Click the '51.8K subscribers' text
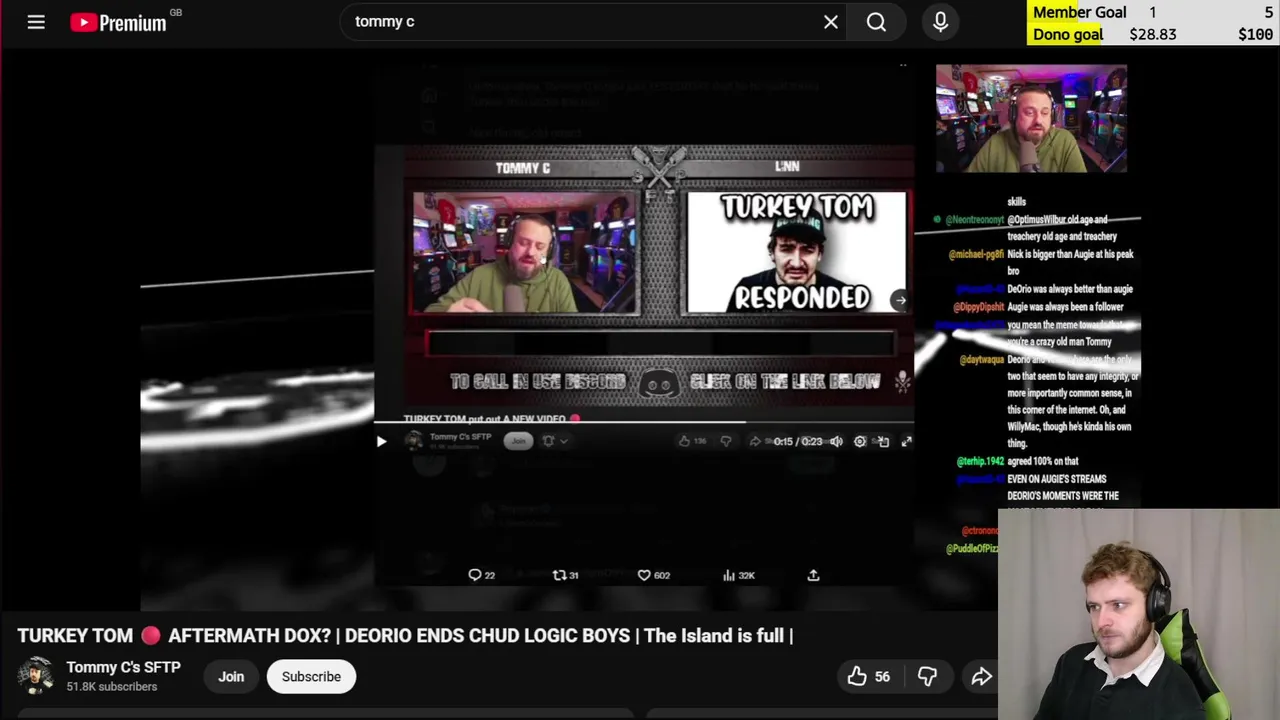The height and width of the screenshot is (720, 1280). click(x=112, y=687)
